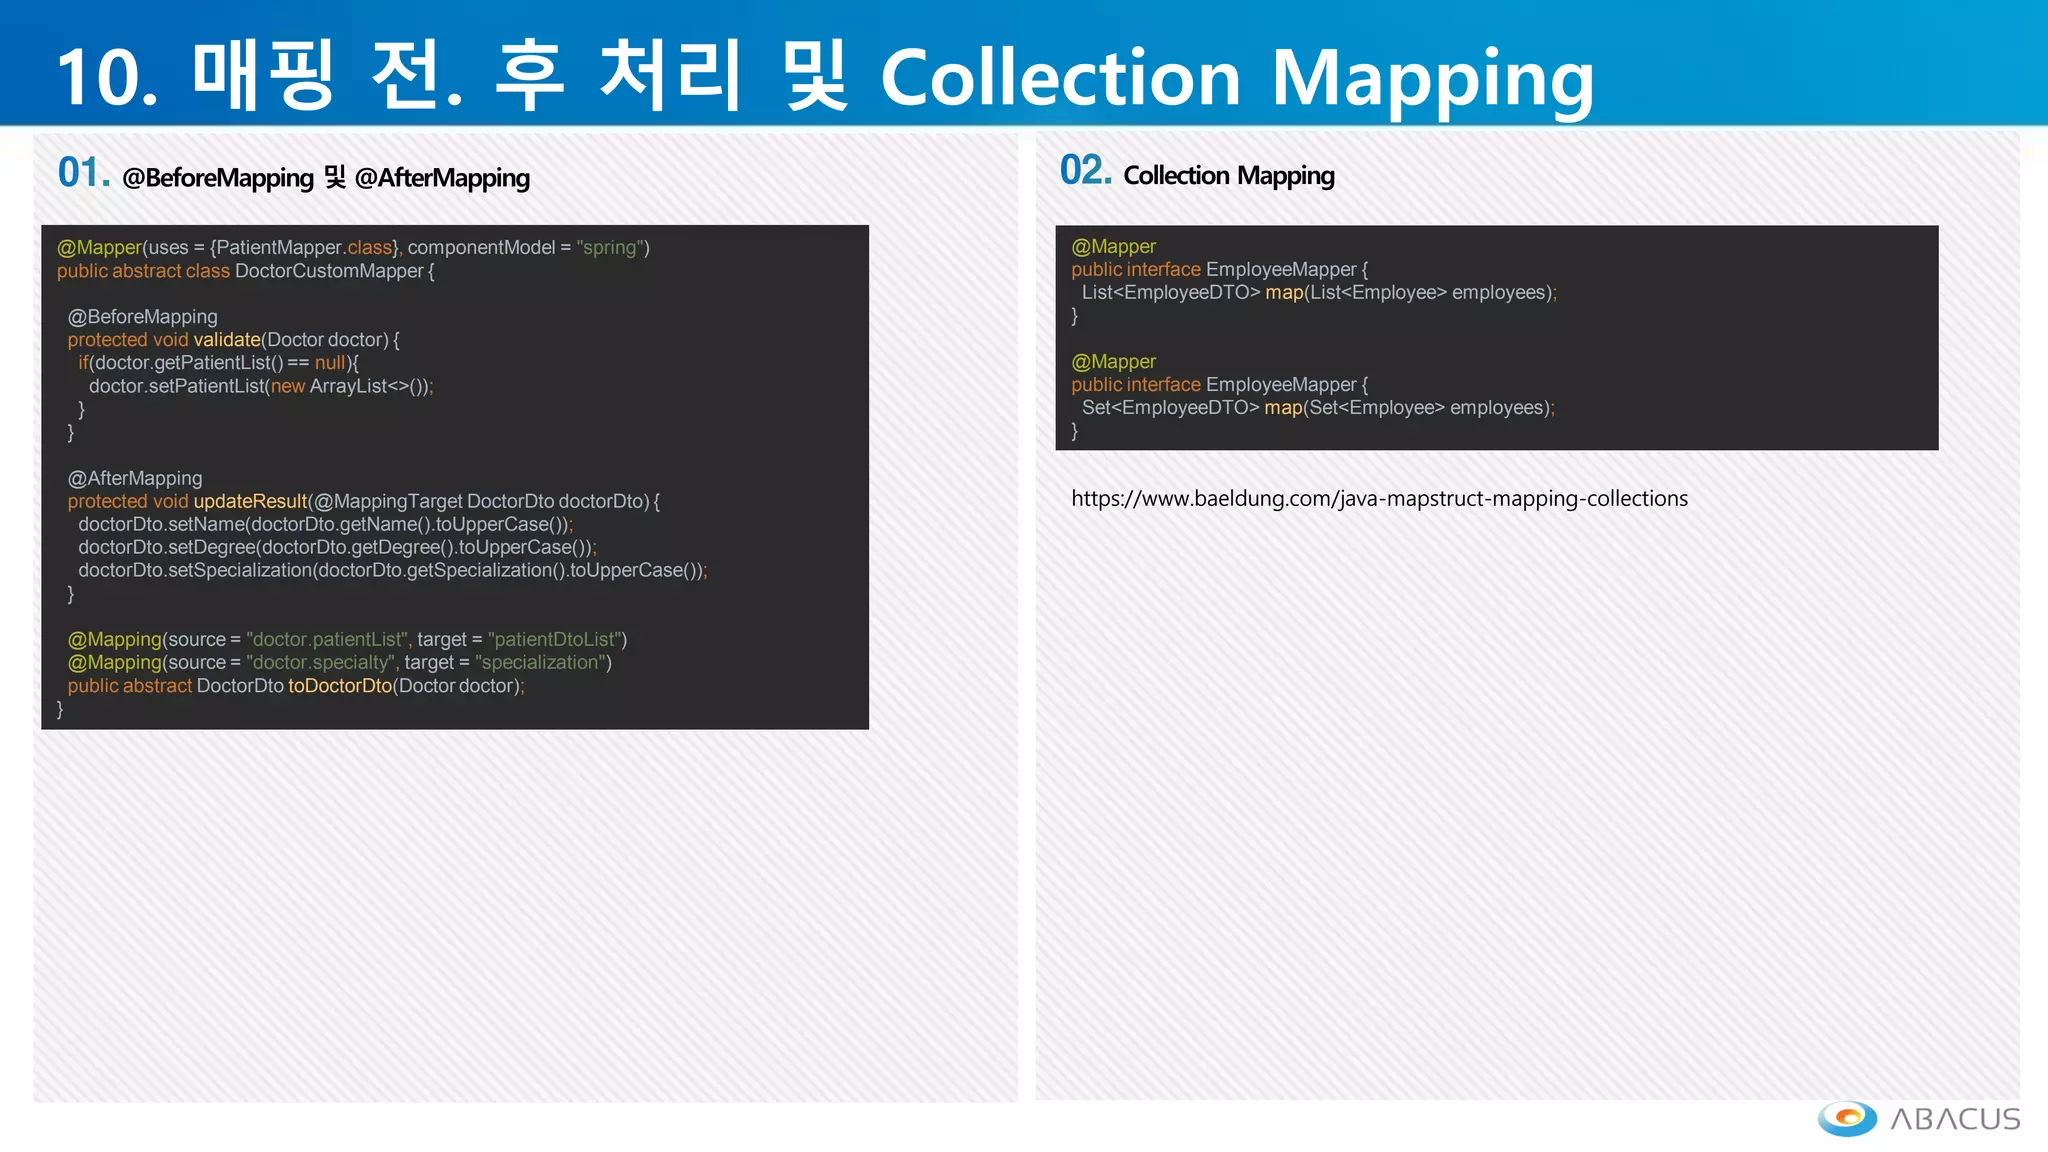Click the toDoctorDto method name
Viewport: 2048px width, 1152px height.
[340, 686]
